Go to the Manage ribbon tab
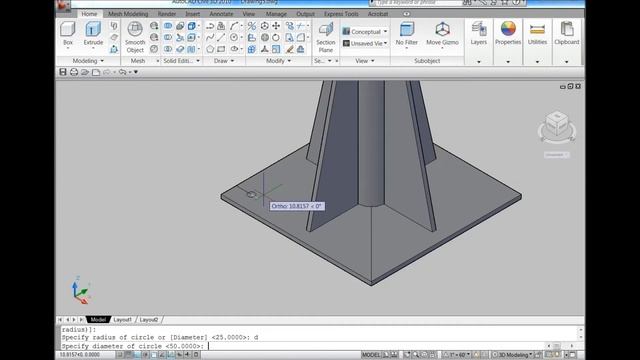 [276, 14]
